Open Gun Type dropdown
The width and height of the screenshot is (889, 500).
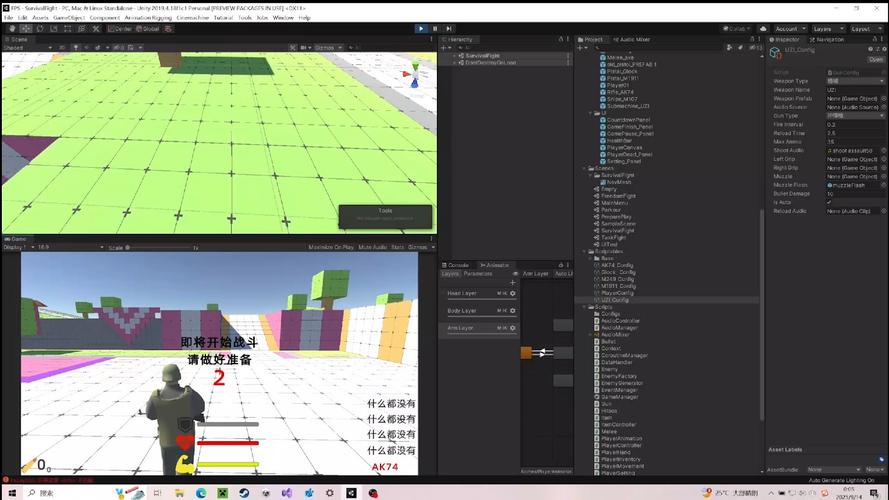coord(855,116)
